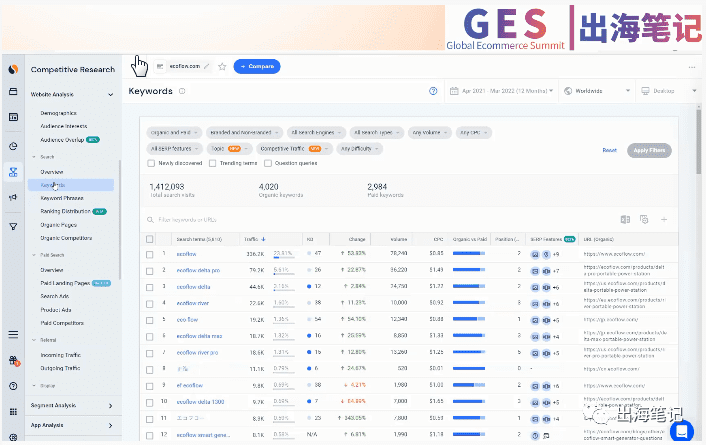Select the checkbox for eco flow row
Image resolution: width=706 pixels, height=445 pixels.
coord(149,320)
